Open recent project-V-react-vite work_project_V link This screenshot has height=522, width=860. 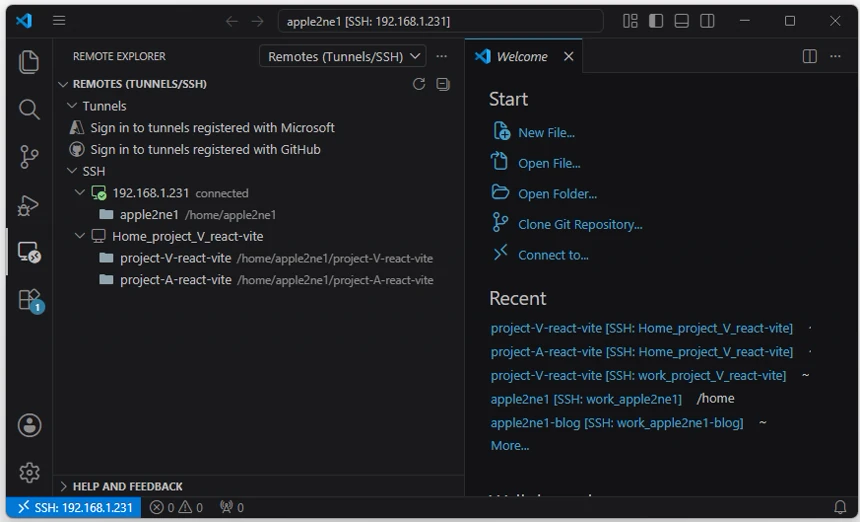(638, 376)
